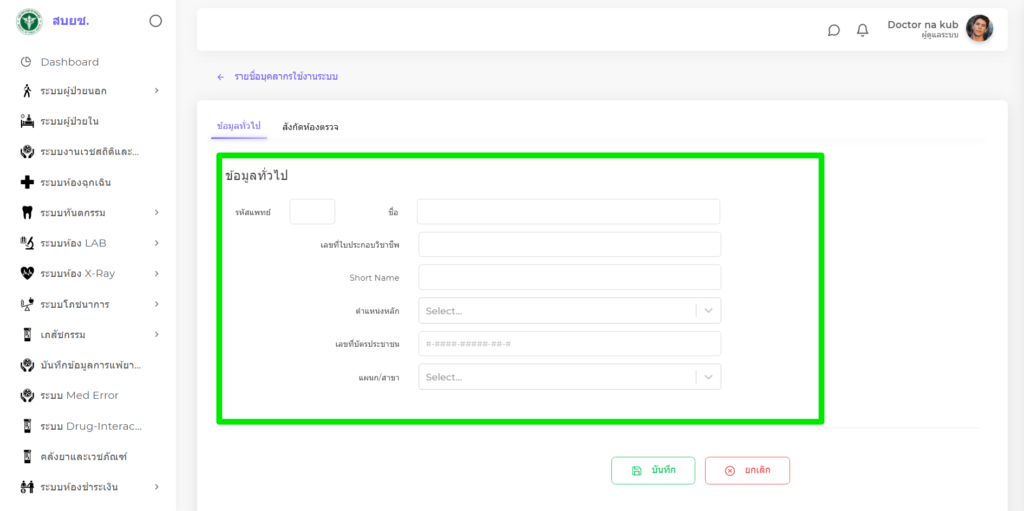Open the Drug-Interaction system menu item
The width and height of the screenshot is (1024, 511).
click(90, 426)
